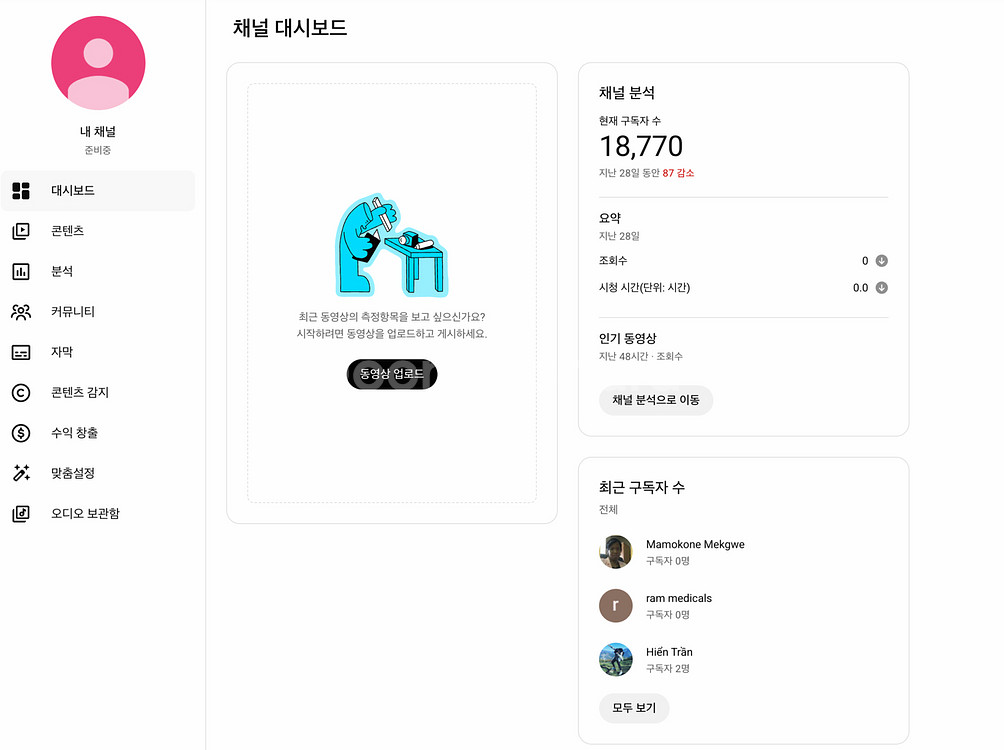This screenshot has height=750, width=1004.
Task: Click the channel profile avatar
Action: (98, 63)
